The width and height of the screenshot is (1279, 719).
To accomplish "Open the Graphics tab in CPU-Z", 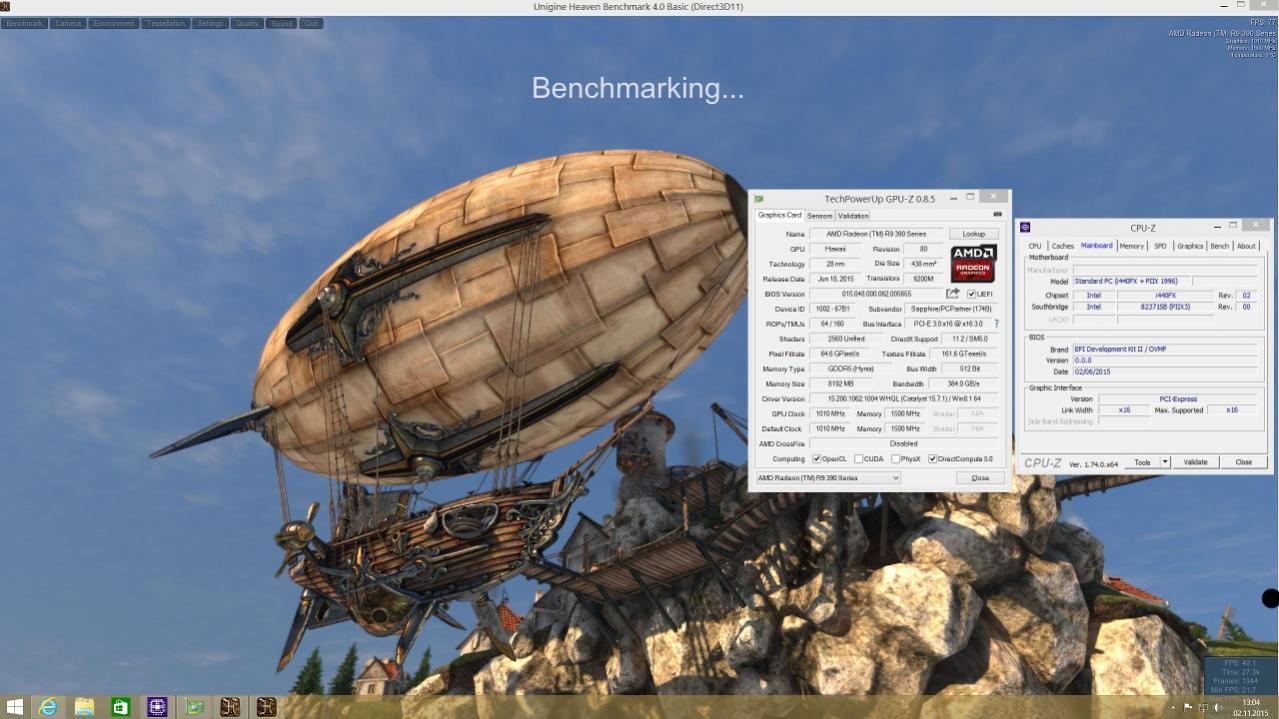I will click(x=1190, y=246).
